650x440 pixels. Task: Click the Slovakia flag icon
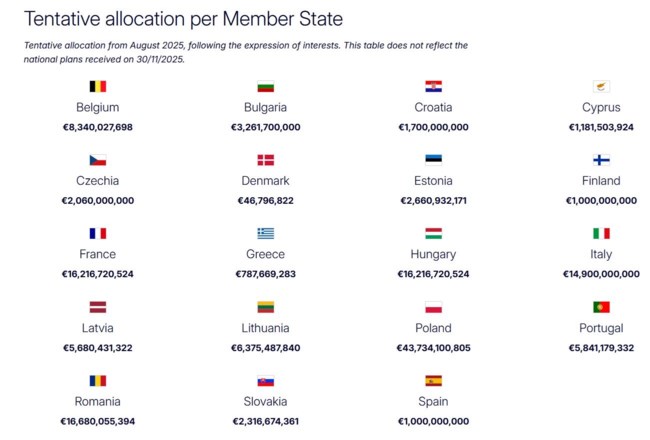[266, 381]
